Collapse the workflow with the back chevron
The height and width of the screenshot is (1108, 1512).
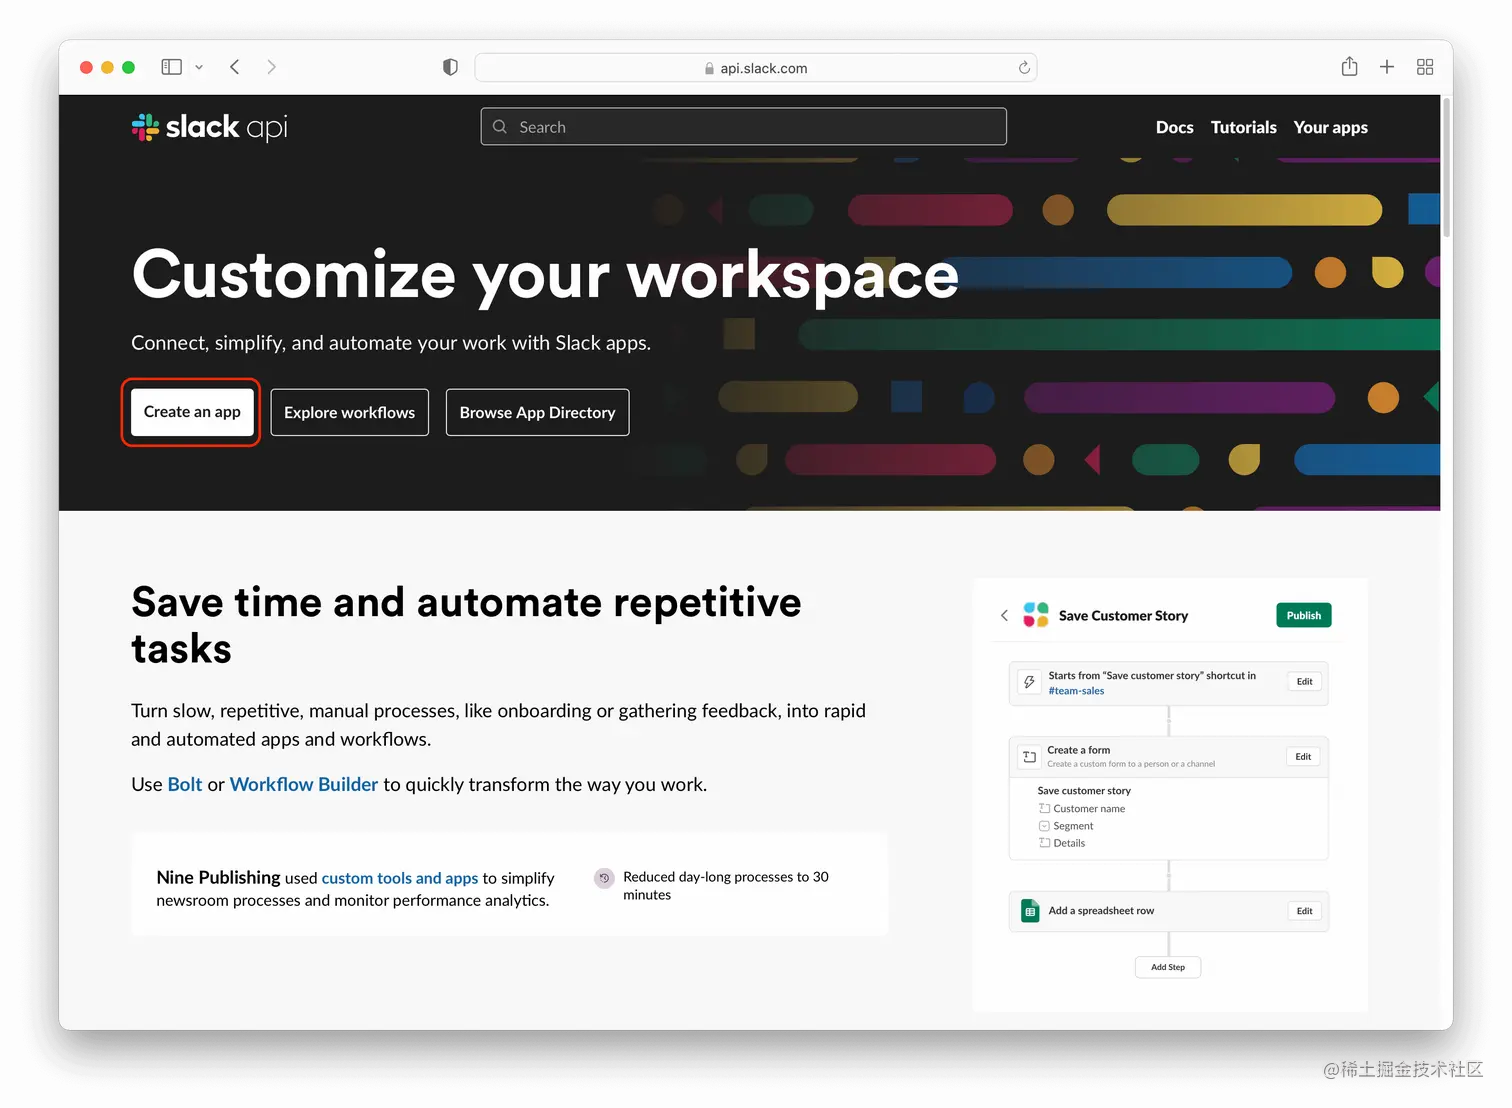[1004, 615]
